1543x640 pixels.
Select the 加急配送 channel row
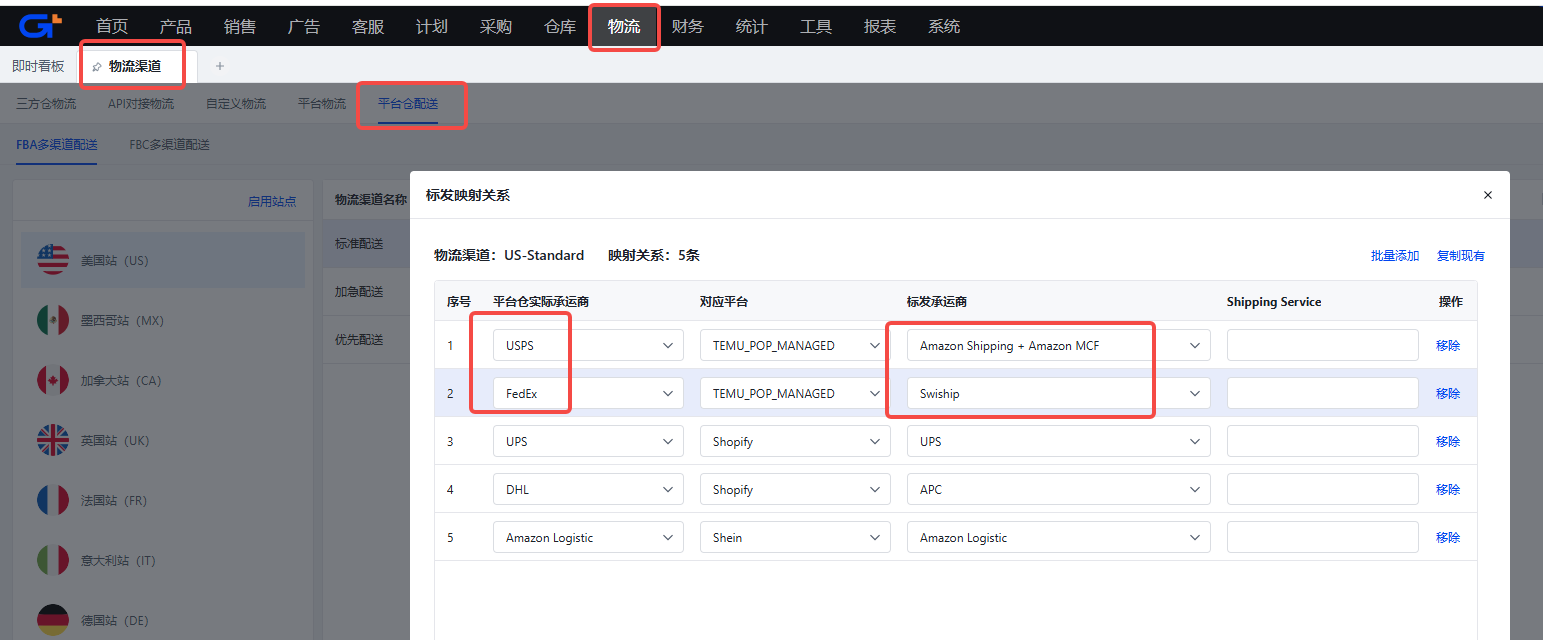tap(366, 291)
